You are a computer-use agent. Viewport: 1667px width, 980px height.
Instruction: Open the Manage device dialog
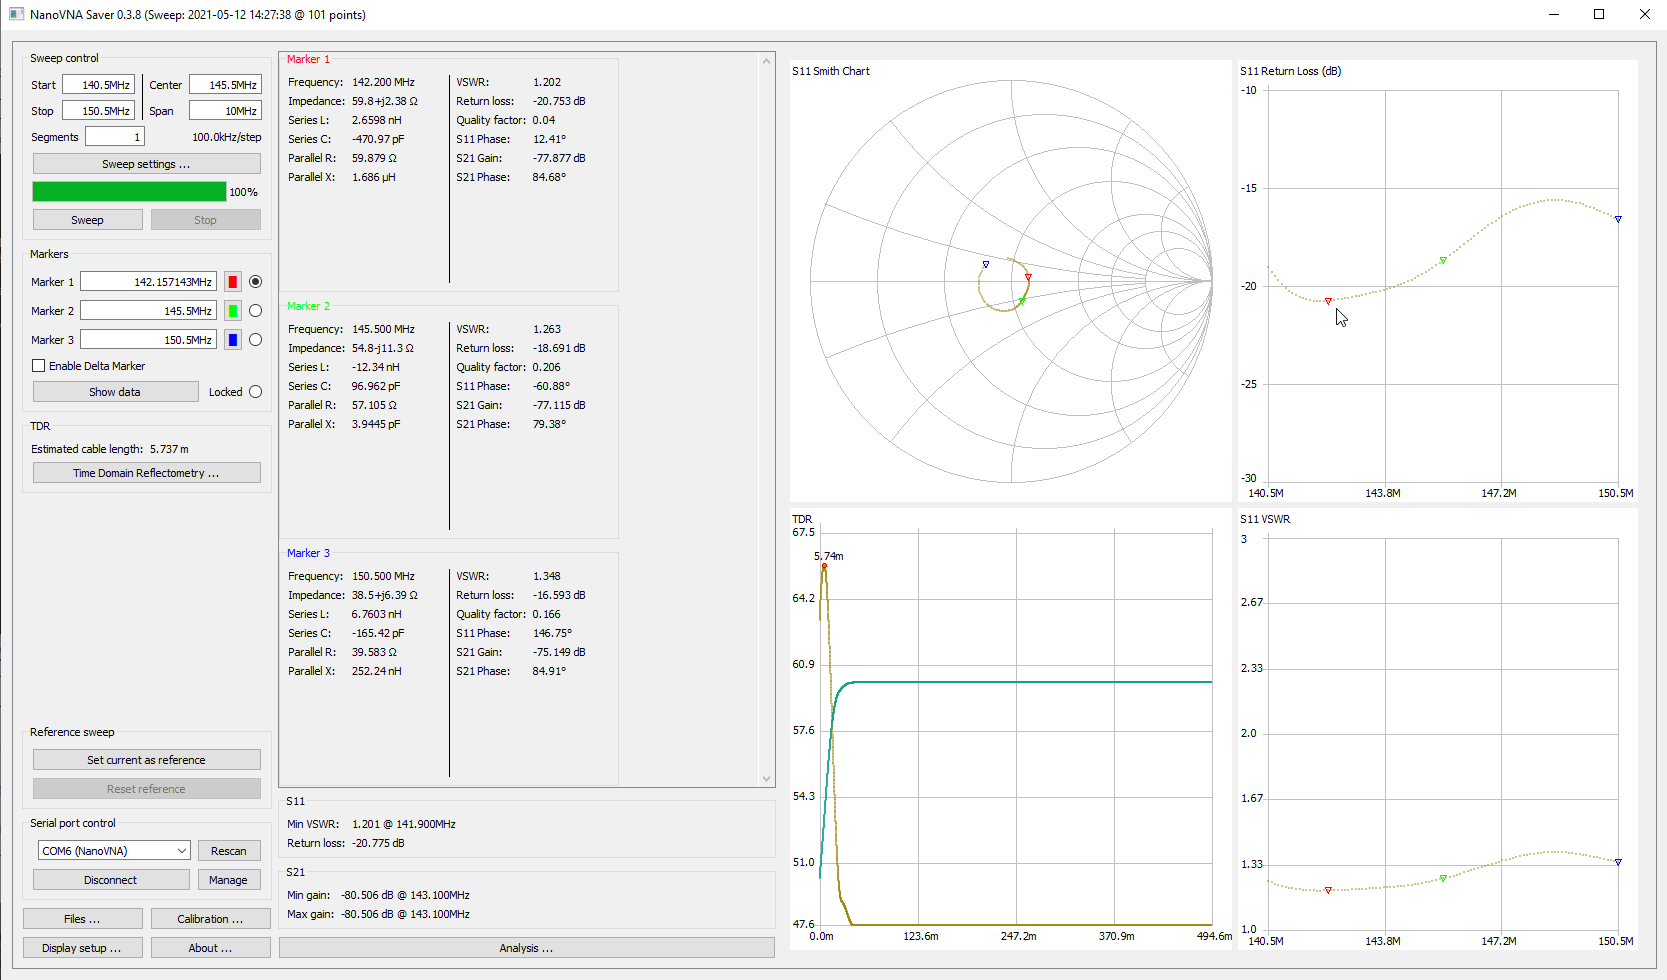click(229, 880)
